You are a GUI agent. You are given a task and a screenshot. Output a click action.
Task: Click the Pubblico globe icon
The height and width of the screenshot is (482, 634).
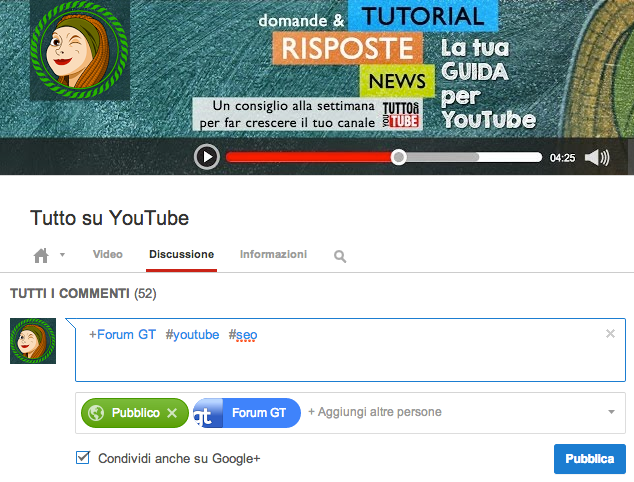(96, 413)
